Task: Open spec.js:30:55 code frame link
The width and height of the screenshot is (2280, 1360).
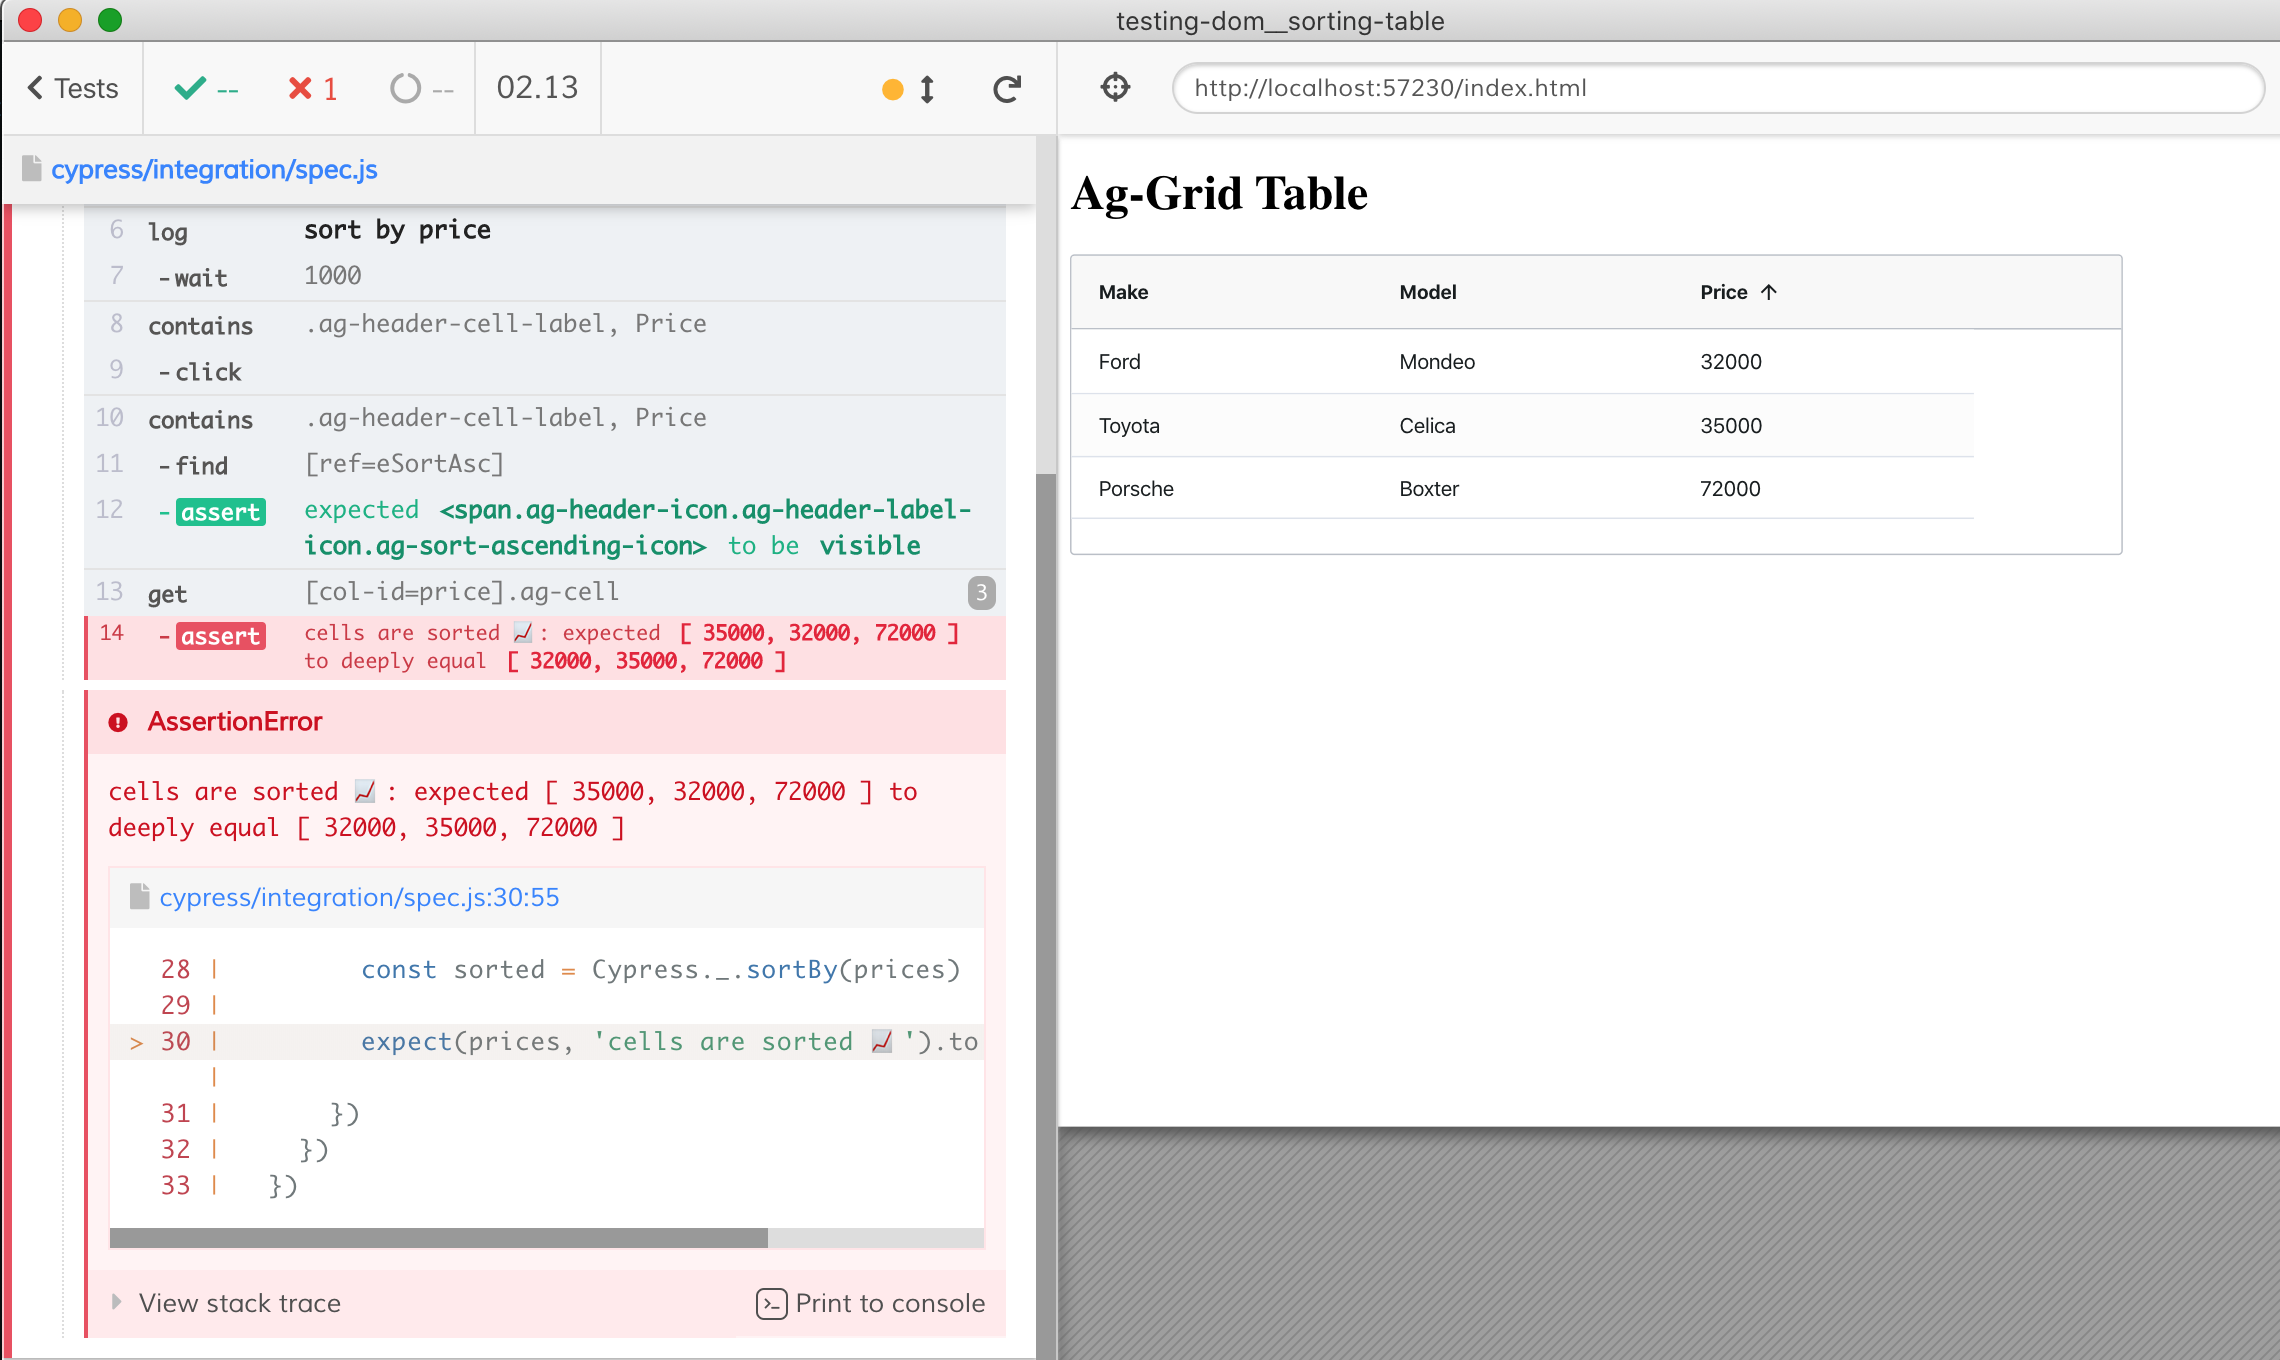Action: (359, 897)
